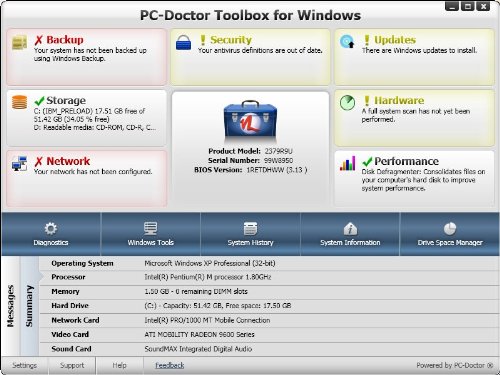Viewport: 500px width, 375px height.
Task: Click the Operating System summary row label
Action: coord(82,263)
